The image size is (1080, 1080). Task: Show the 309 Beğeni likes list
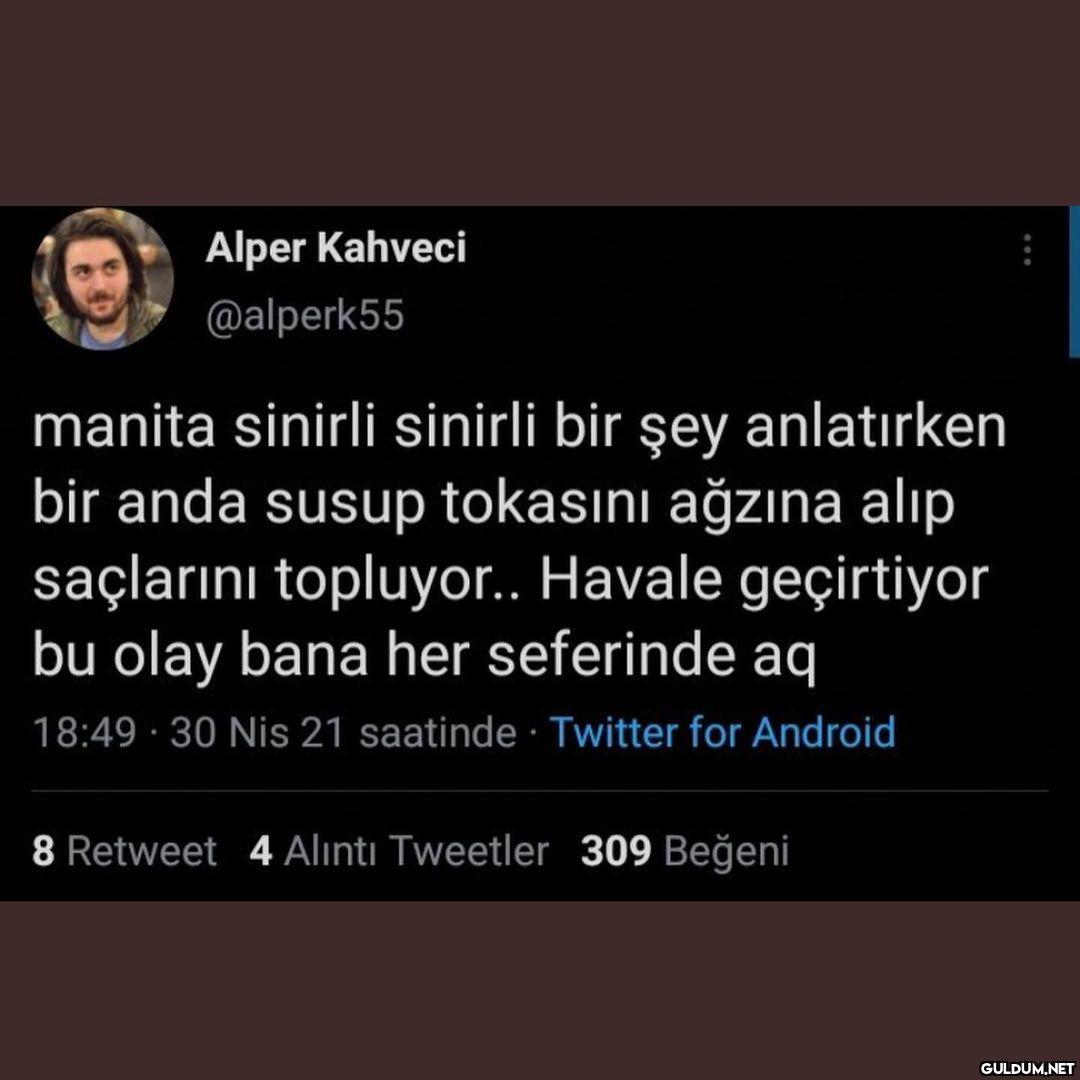[x=685, y=851]
